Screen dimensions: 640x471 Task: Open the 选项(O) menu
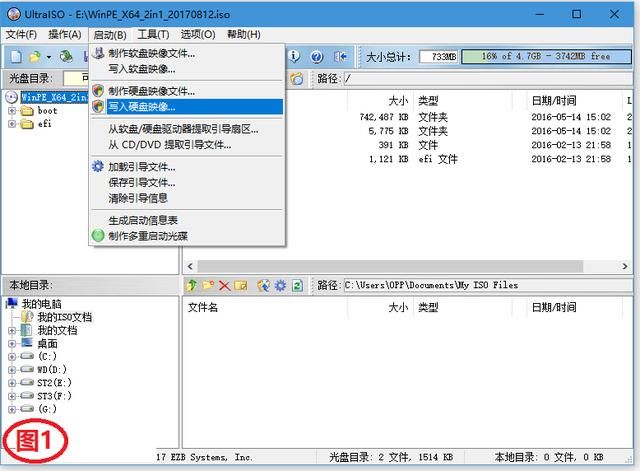pos(198,34)
